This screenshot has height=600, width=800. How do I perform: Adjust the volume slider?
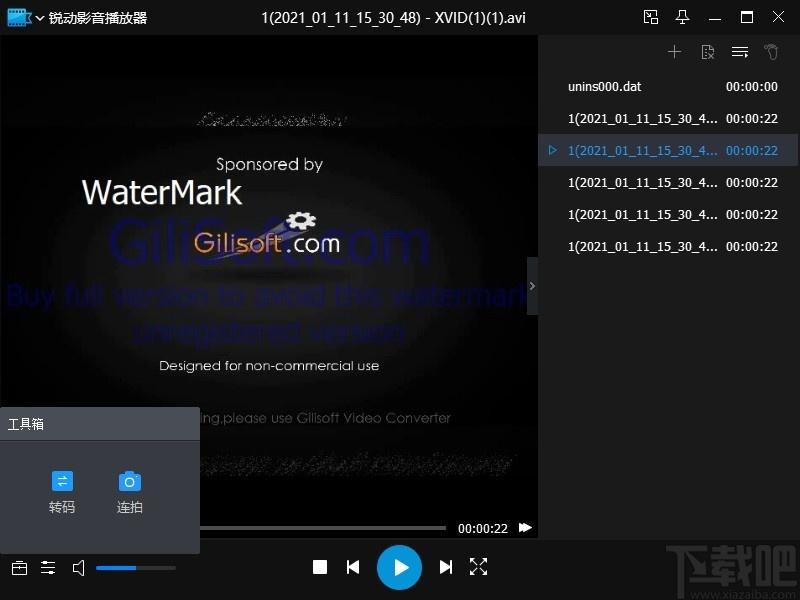[136, 567]
